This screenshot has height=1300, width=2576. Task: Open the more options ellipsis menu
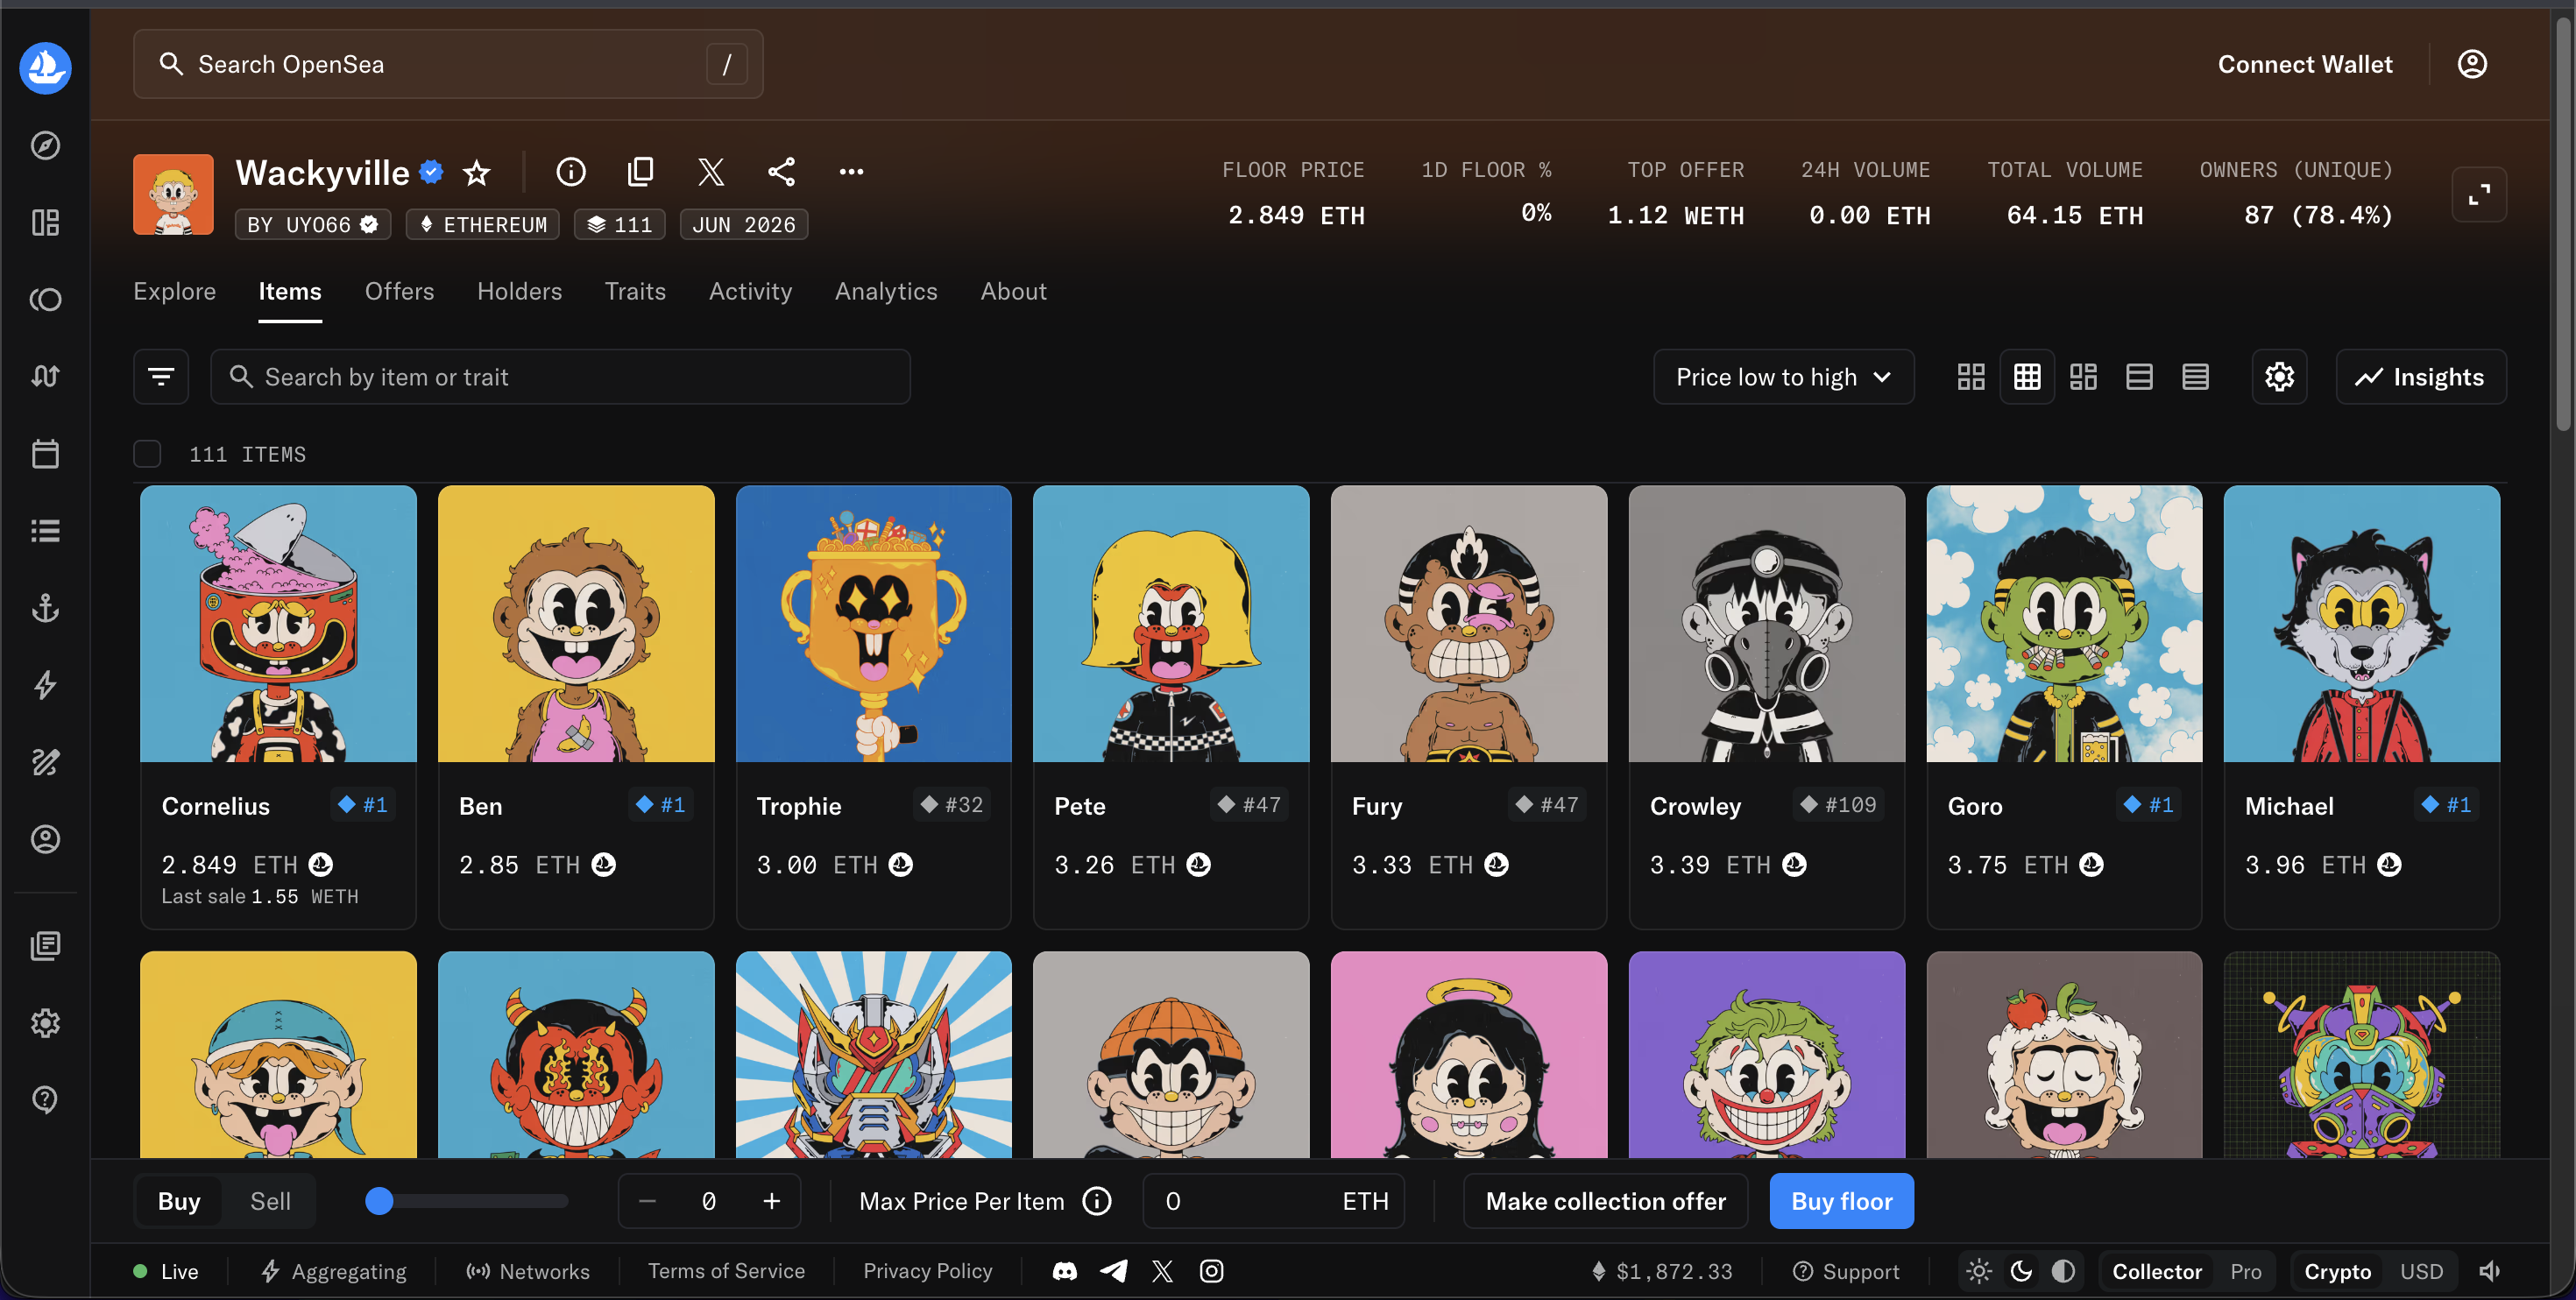tap(851, 172)
